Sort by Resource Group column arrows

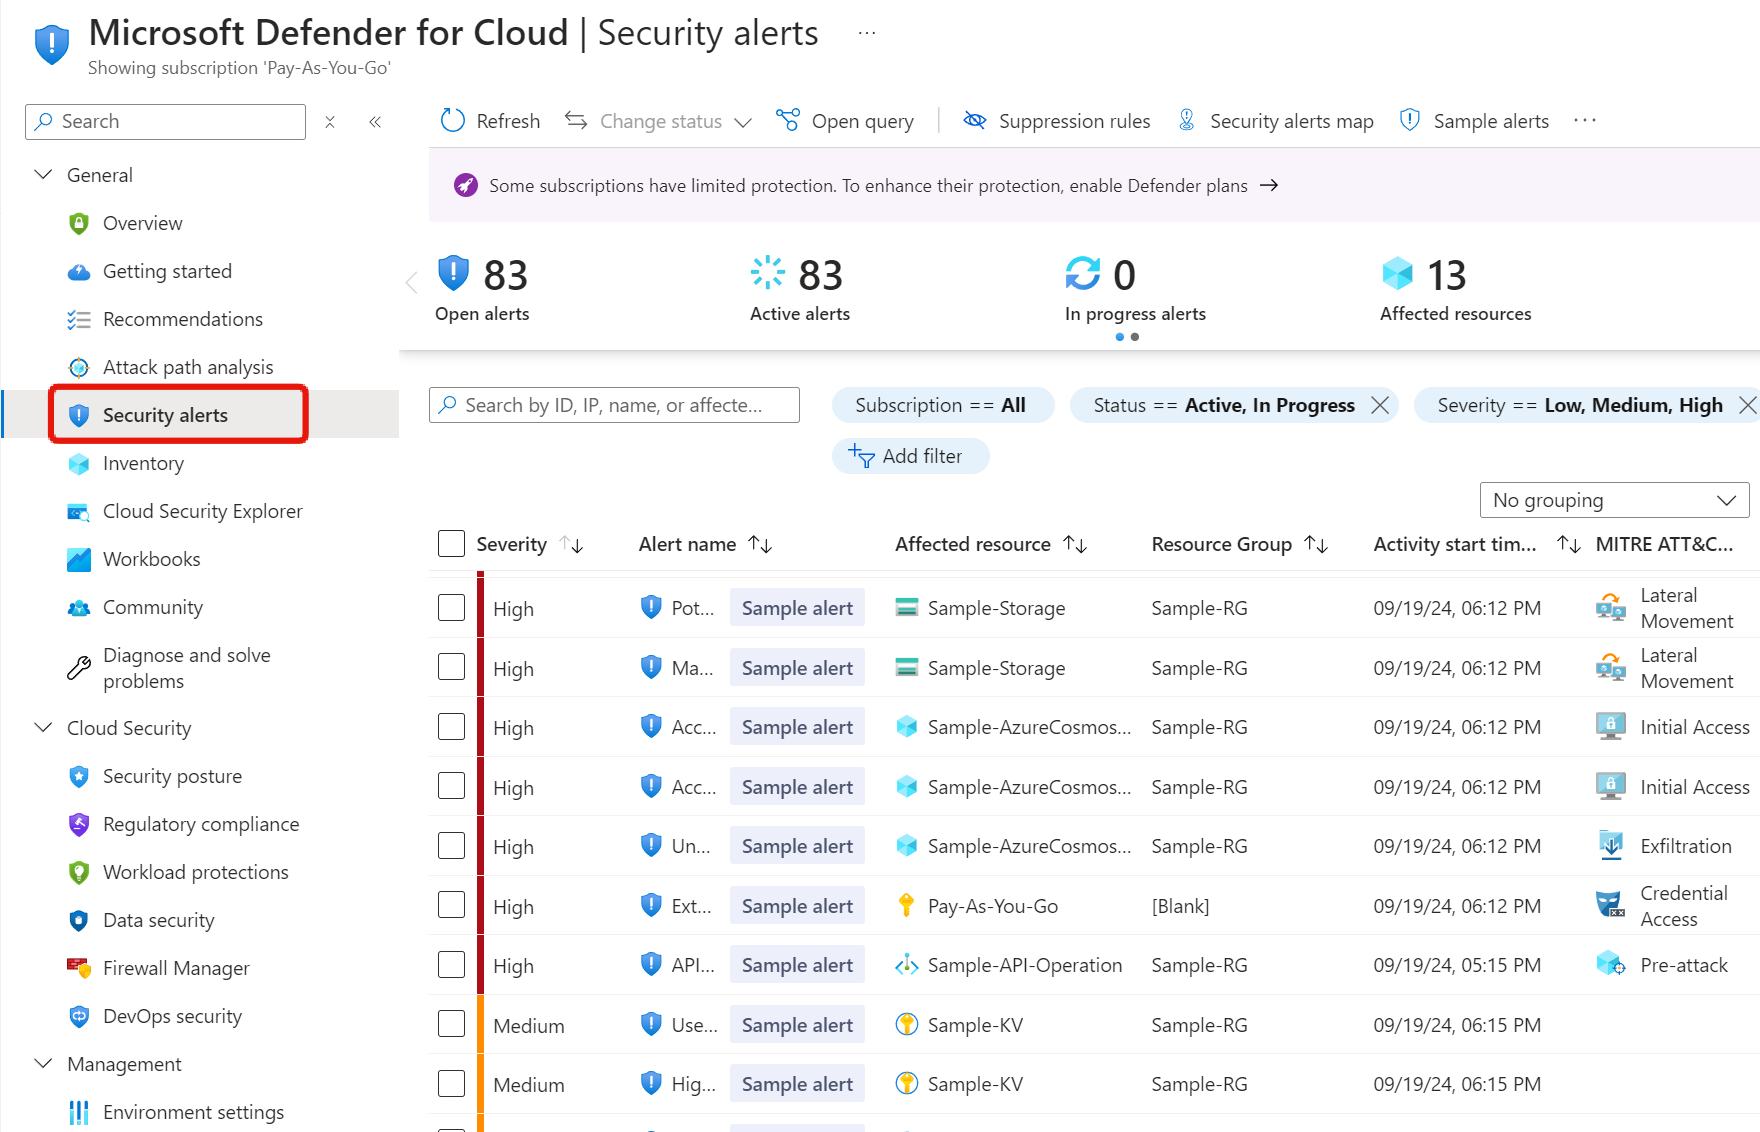point(1316,544)
